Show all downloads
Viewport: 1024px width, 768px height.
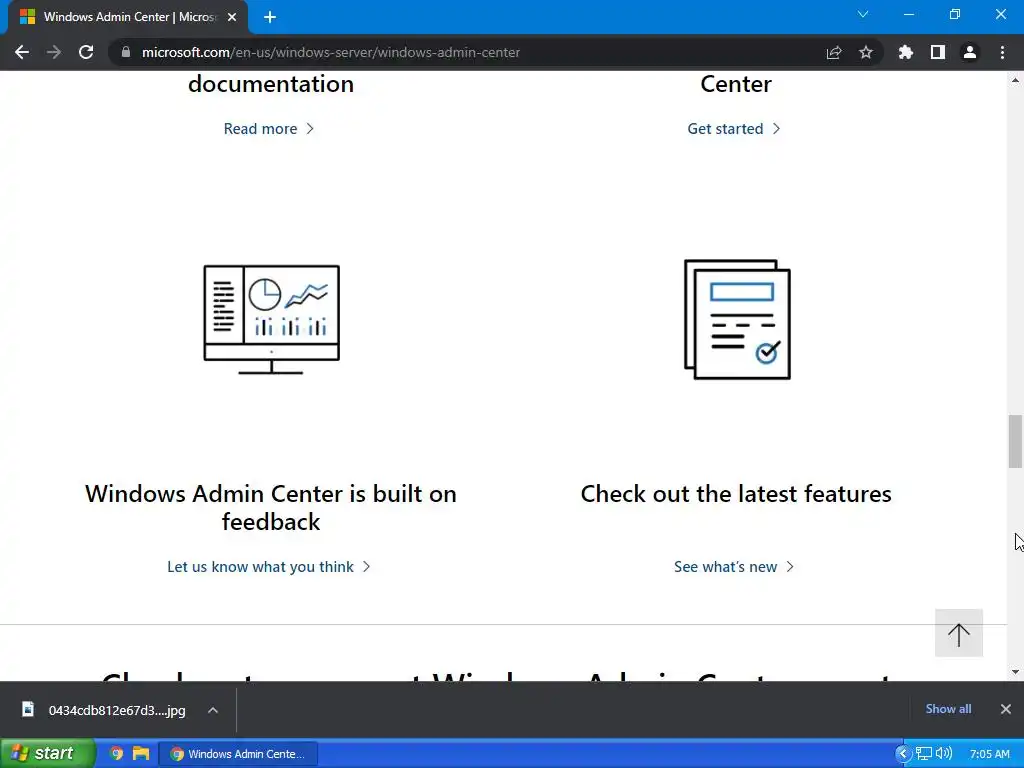tap(948, 709)
